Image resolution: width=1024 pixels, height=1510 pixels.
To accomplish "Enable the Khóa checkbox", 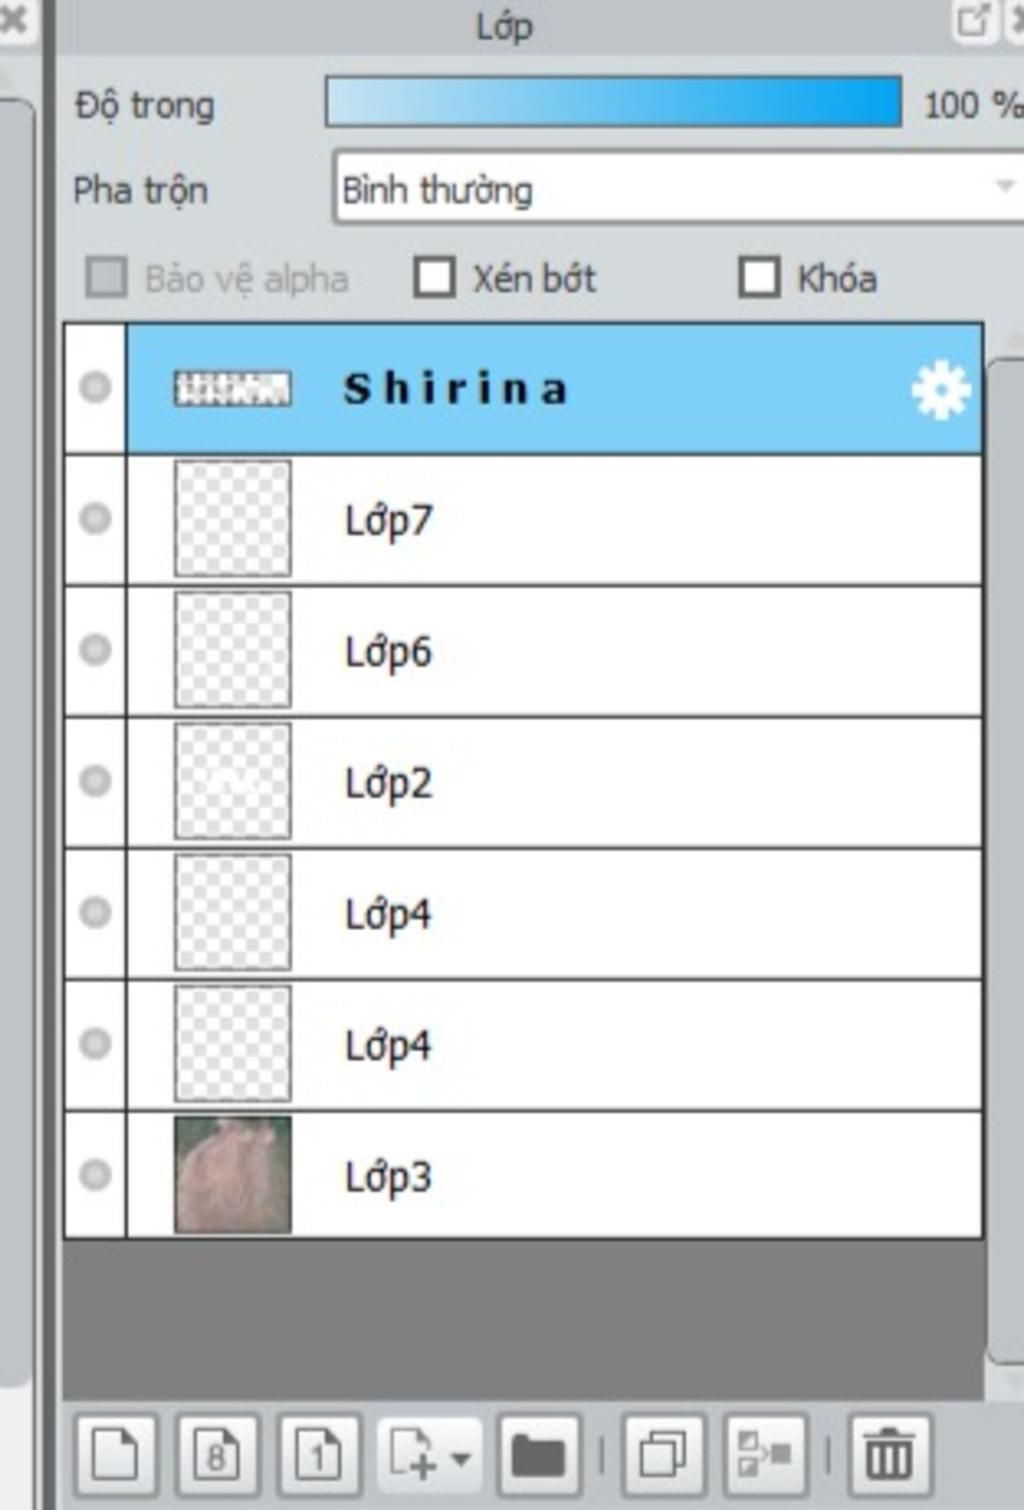I will 759,277.
